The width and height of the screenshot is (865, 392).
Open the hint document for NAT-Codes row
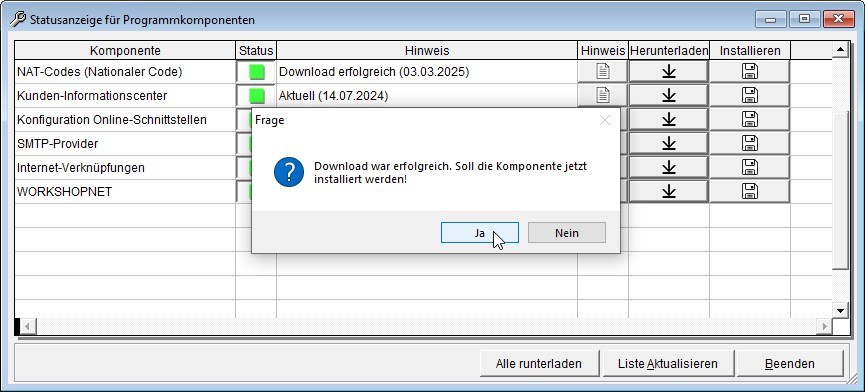pos(603,72)
